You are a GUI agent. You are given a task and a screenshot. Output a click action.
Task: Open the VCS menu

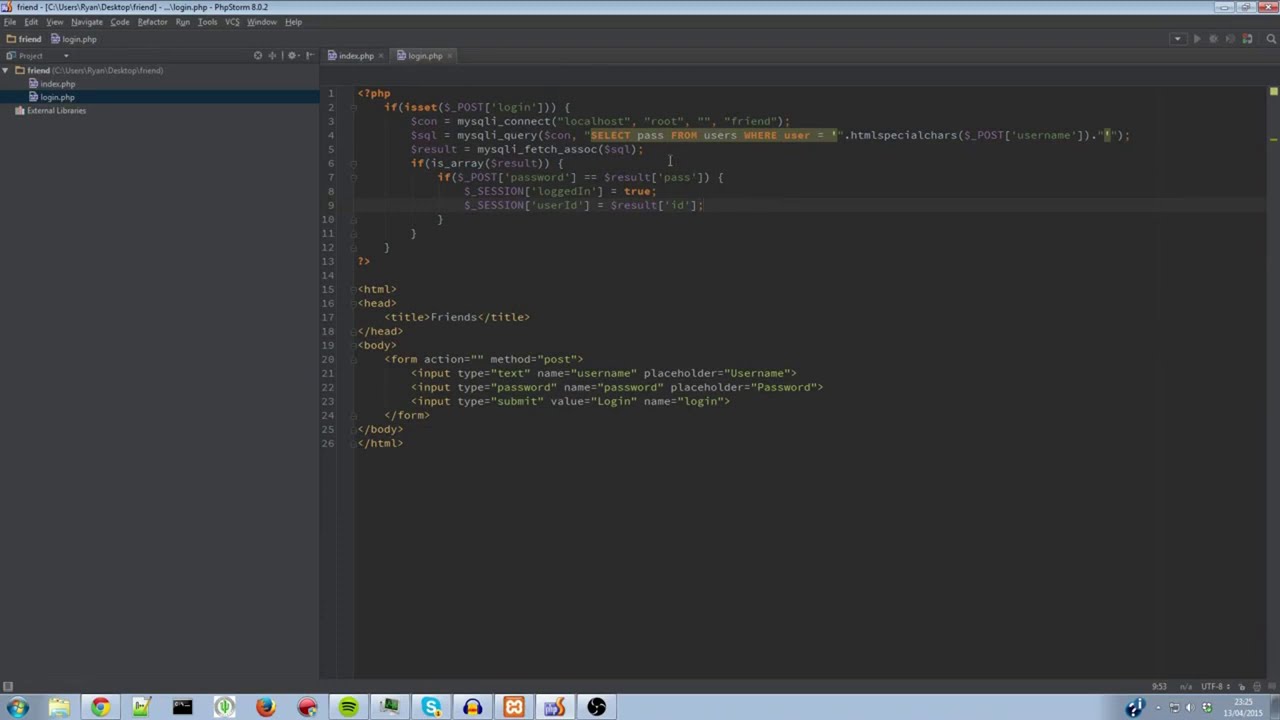[x=232, y=22]
